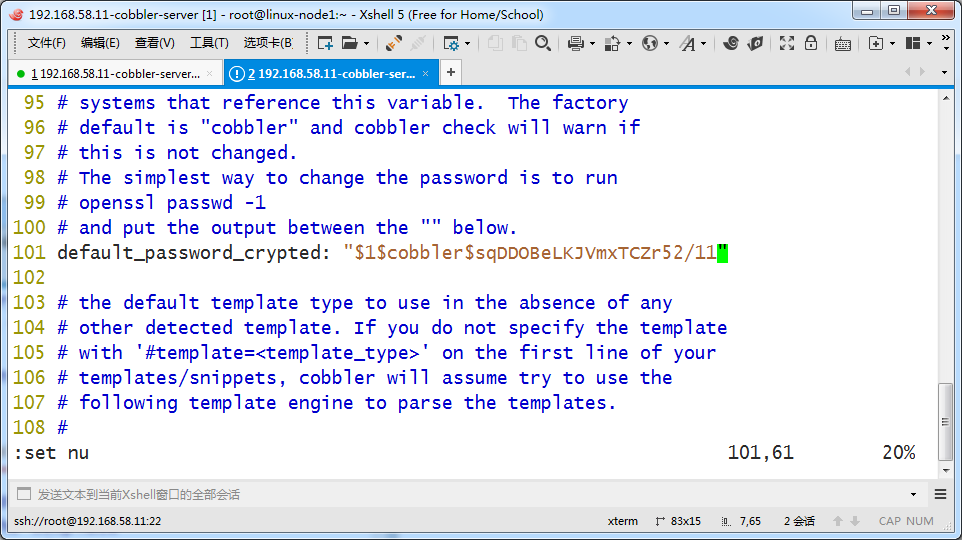The image size is (962, 540).
Task: Click the Open Session folder icon
Action: [350, 43]
